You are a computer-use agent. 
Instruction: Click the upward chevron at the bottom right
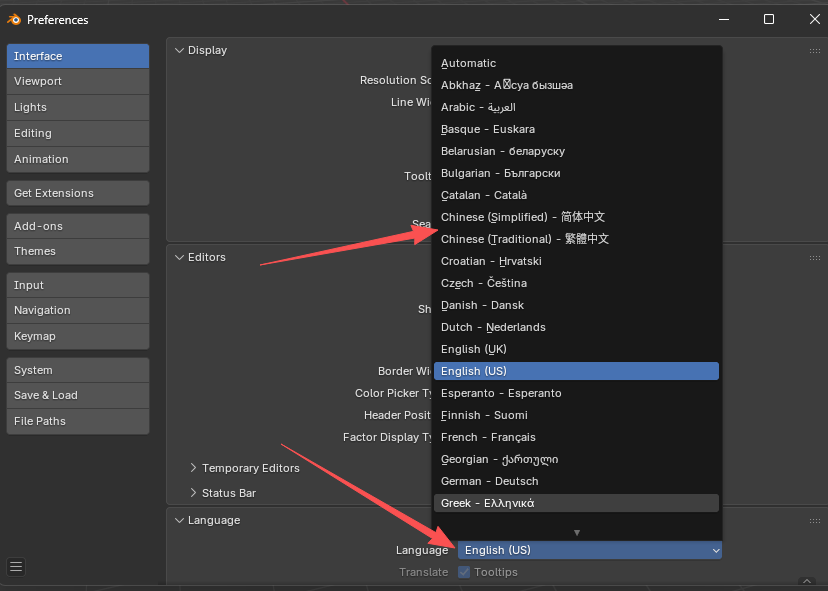(806, 580)
